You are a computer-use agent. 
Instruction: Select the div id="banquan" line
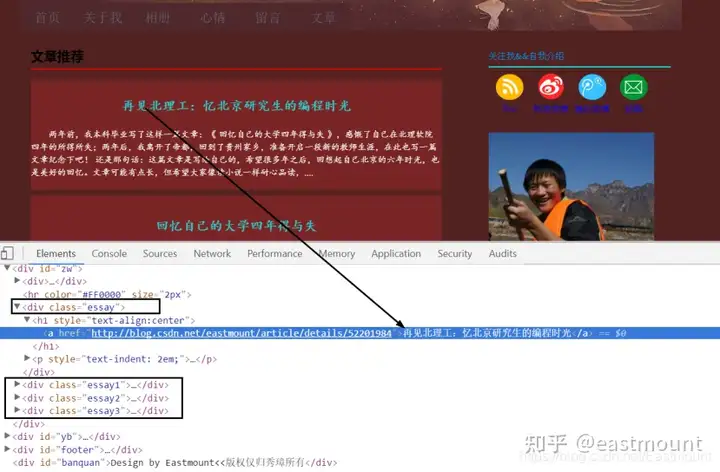tap(175, 462)
